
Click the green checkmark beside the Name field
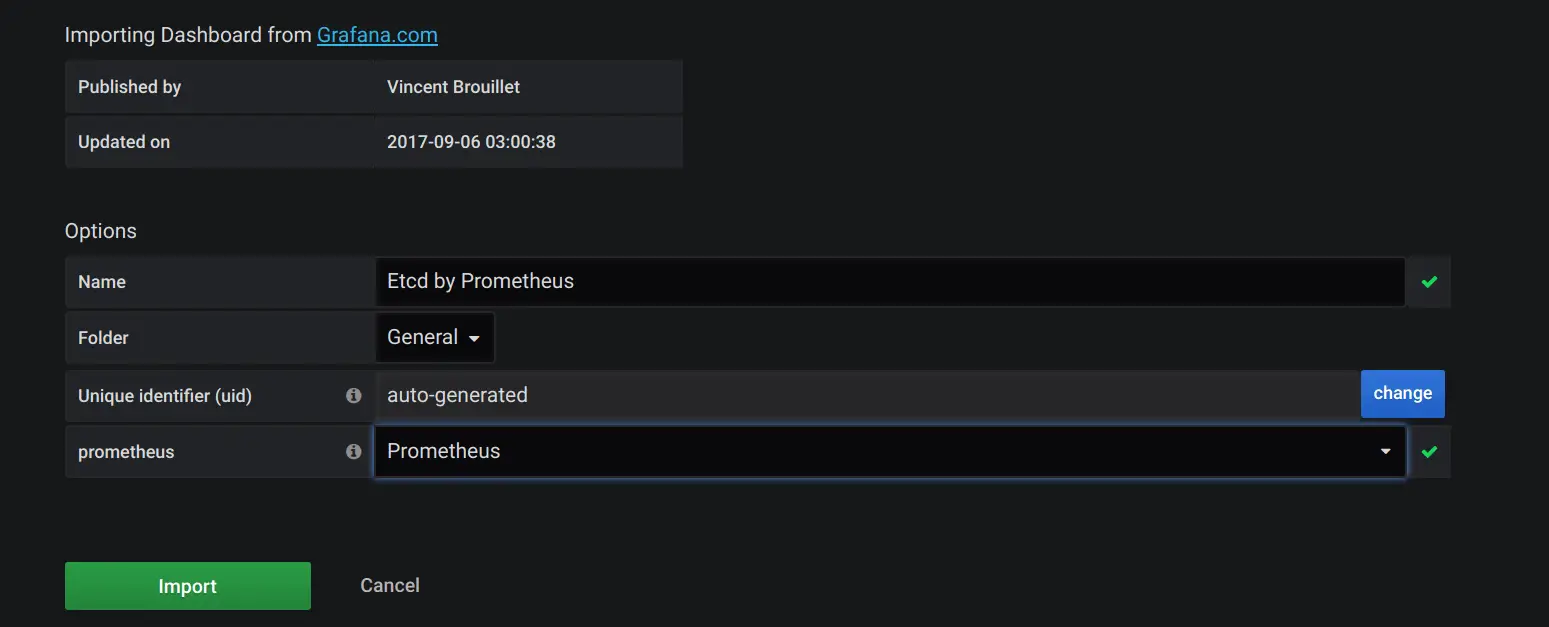tap(1429, 282)
